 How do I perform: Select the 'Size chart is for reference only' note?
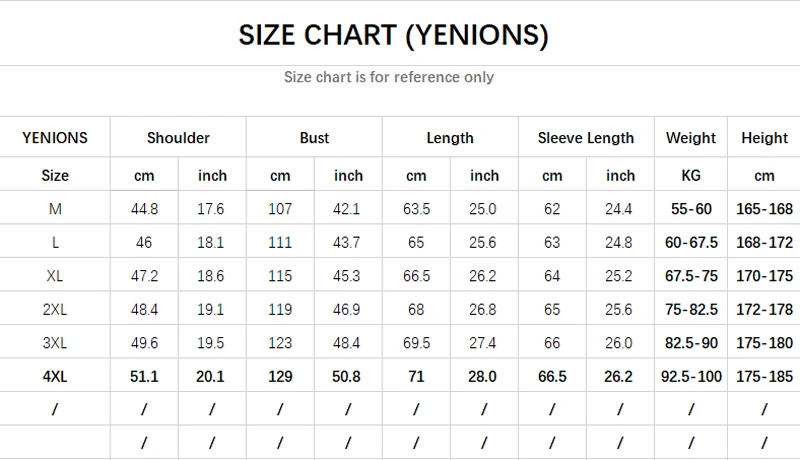coord(389,77)
